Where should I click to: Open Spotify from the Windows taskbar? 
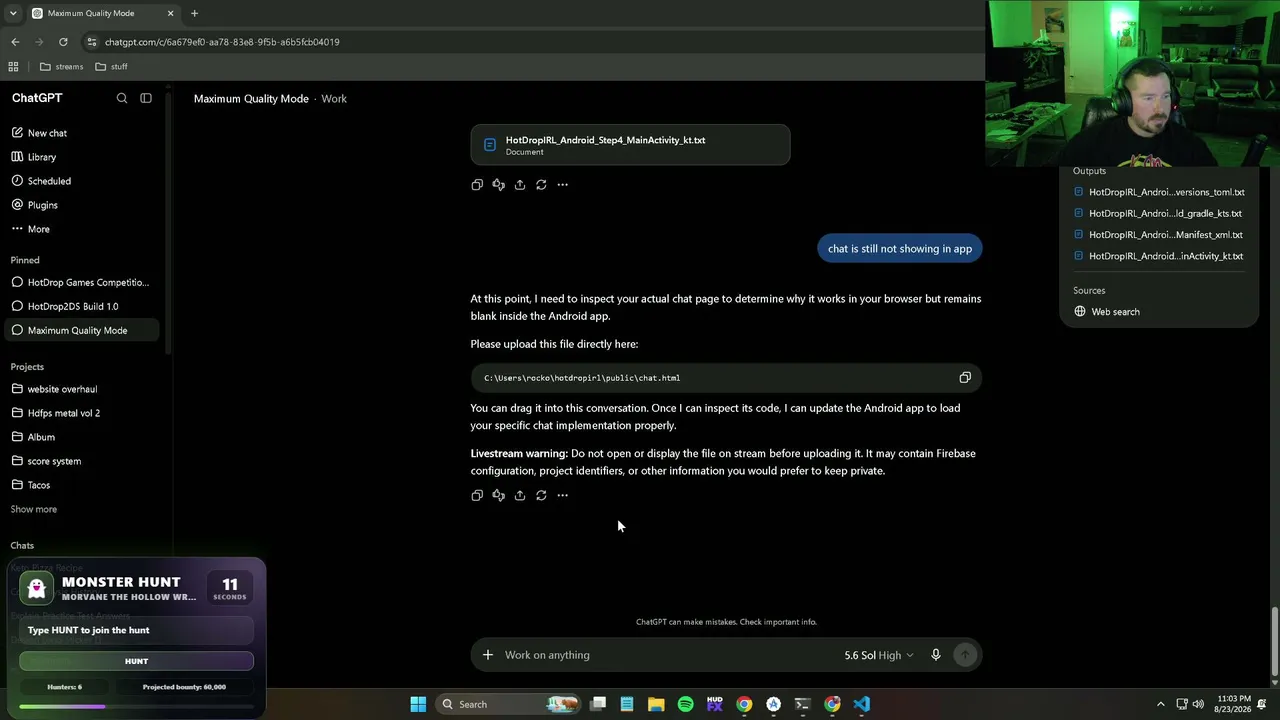pos(685,704)
